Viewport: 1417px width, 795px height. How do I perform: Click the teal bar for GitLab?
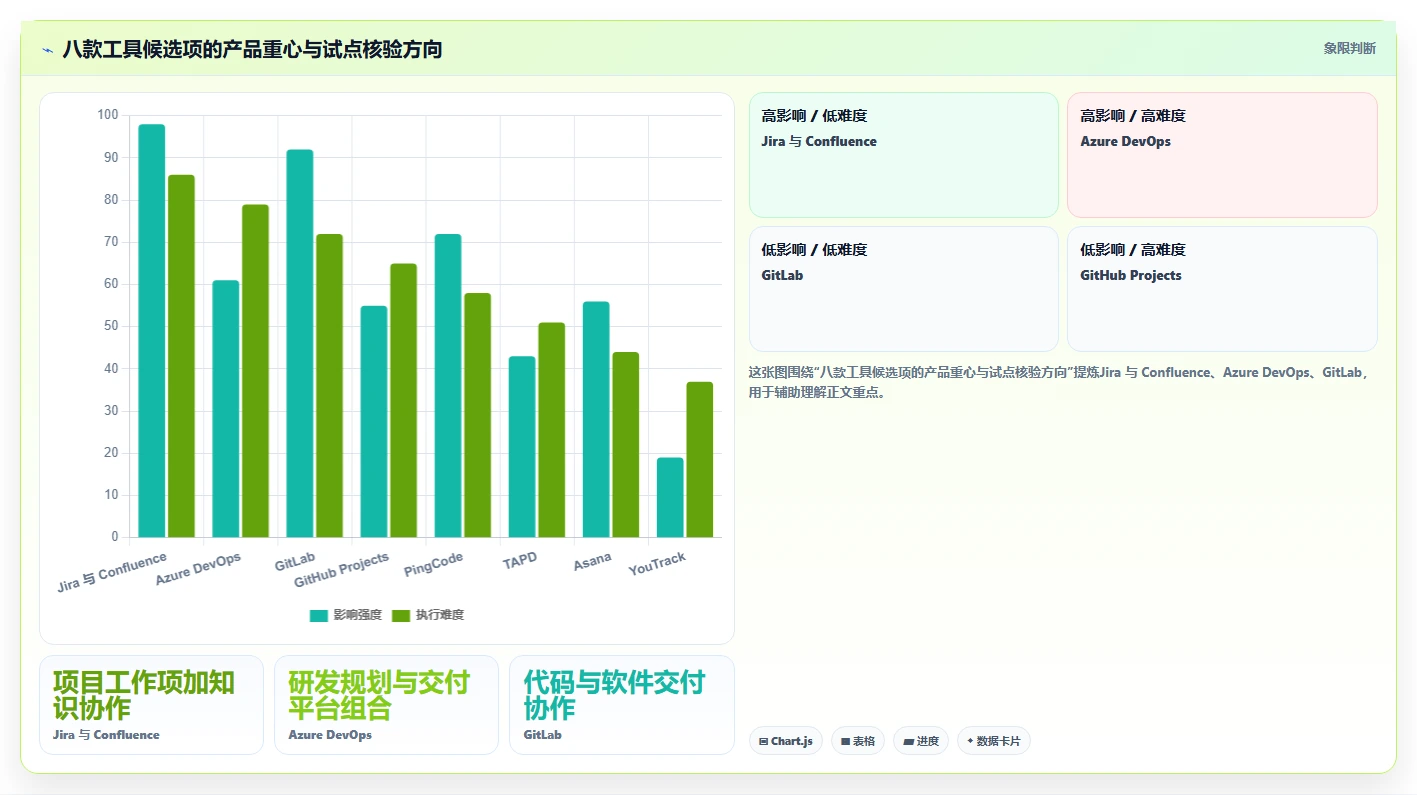[300, 343]
